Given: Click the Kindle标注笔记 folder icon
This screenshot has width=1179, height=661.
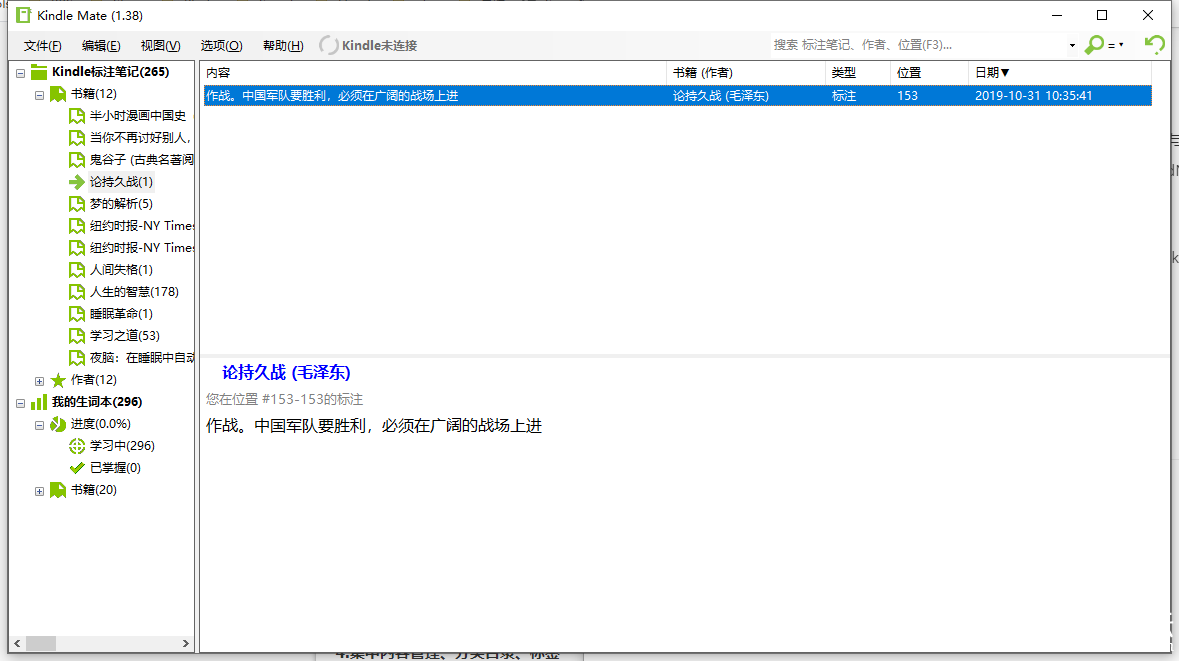Looking at the screenshot, I should click(39, 72).
